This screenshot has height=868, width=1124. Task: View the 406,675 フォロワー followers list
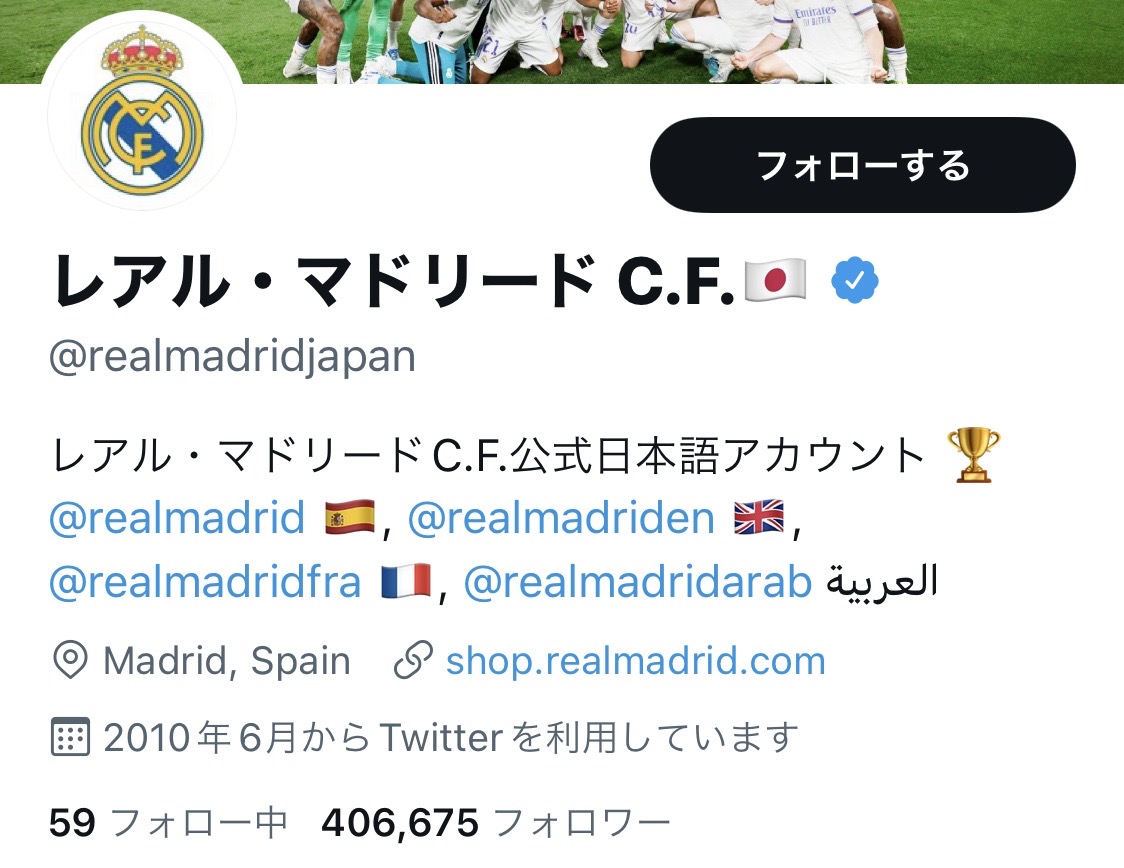(x=495, y=822)
